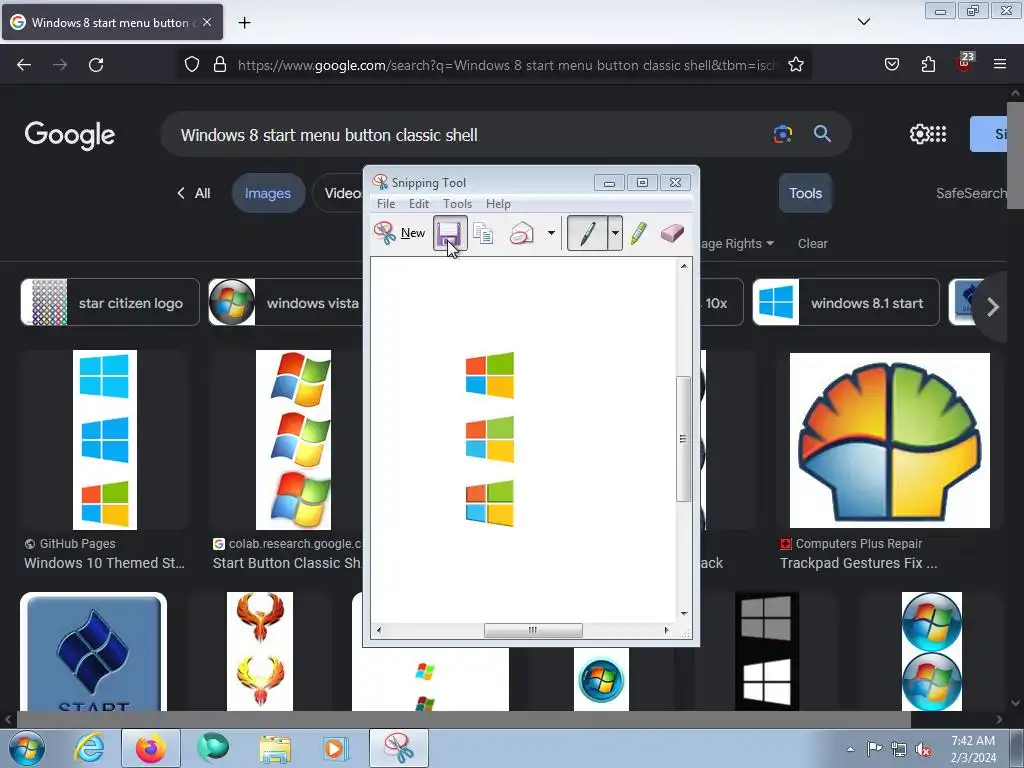This screenshot has width=1024, height=768.
Task: Open a new Firefox tab
Action: 244,23
